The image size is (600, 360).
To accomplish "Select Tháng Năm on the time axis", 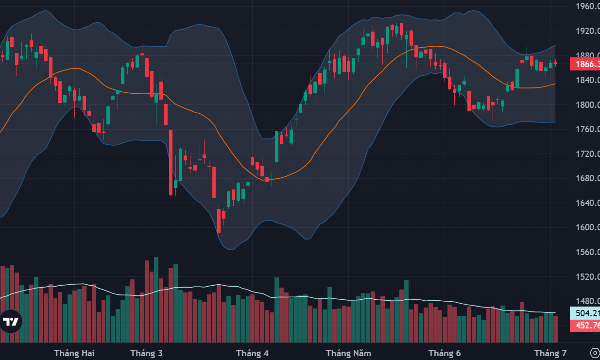I will (349, 353).
